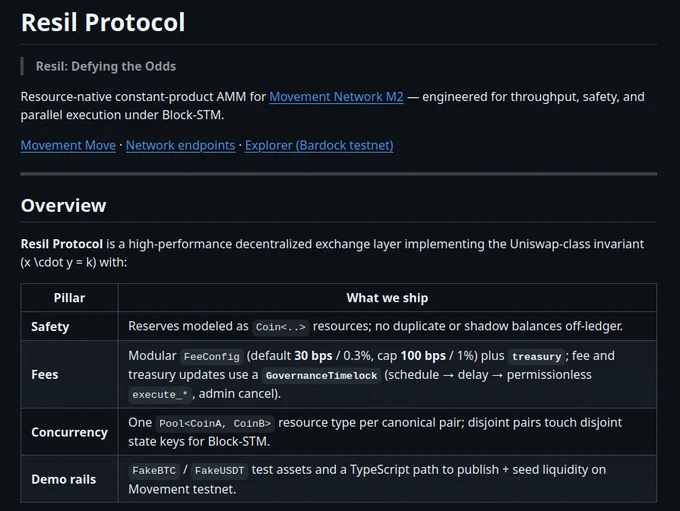
Task: Click the Resil Protocol main heading
Action: coord(103,23)
